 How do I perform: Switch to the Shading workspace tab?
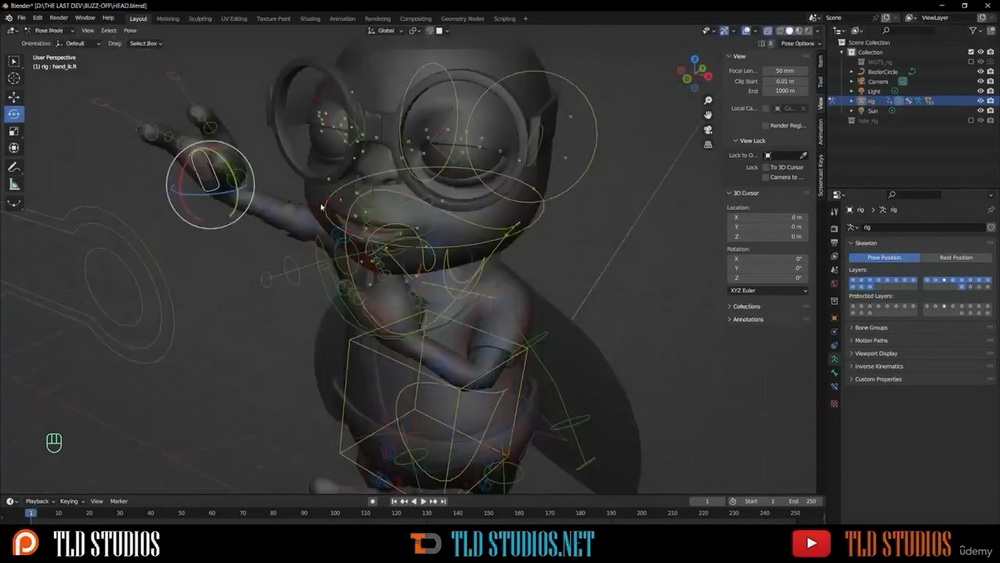[x=310, y=18]
